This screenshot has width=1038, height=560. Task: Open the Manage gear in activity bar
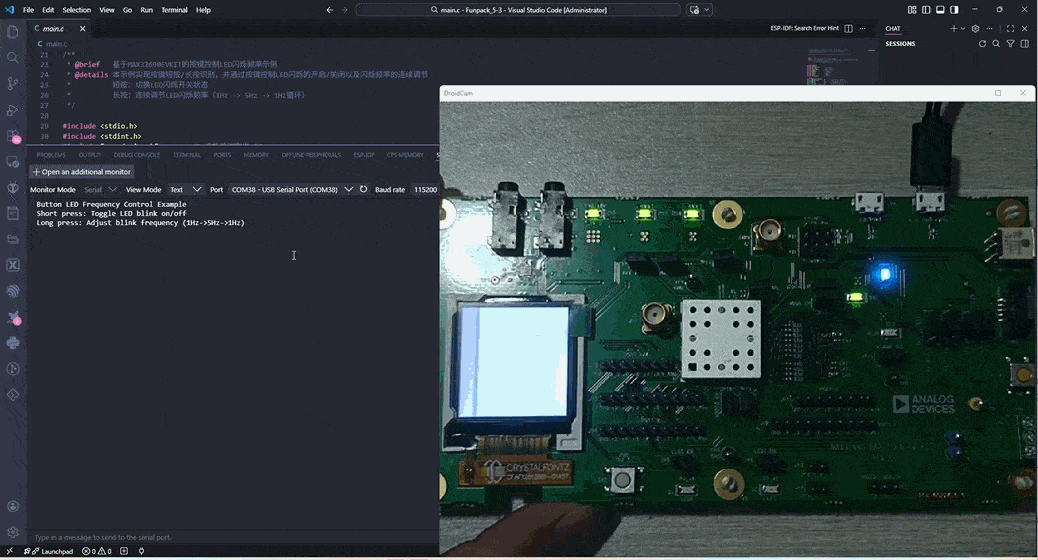[13, 532]
